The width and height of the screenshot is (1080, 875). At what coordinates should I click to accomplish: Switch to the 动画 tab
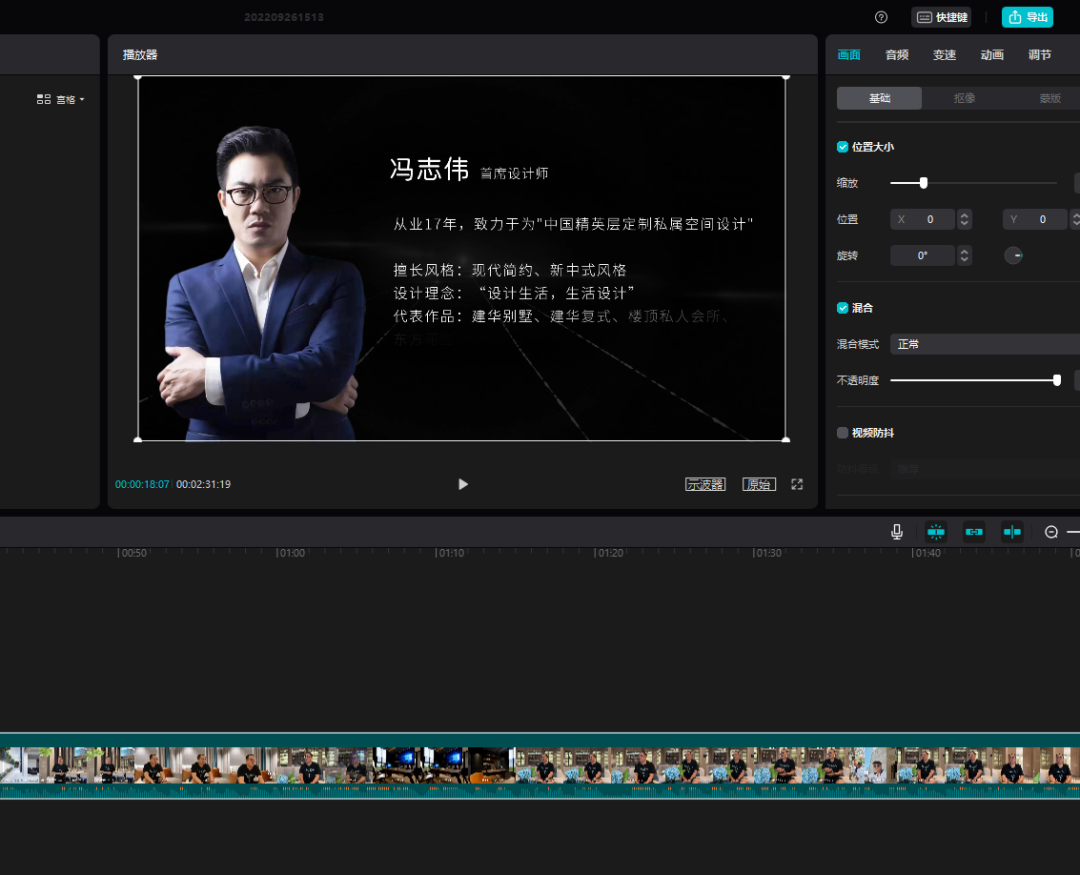pos(992,55)
